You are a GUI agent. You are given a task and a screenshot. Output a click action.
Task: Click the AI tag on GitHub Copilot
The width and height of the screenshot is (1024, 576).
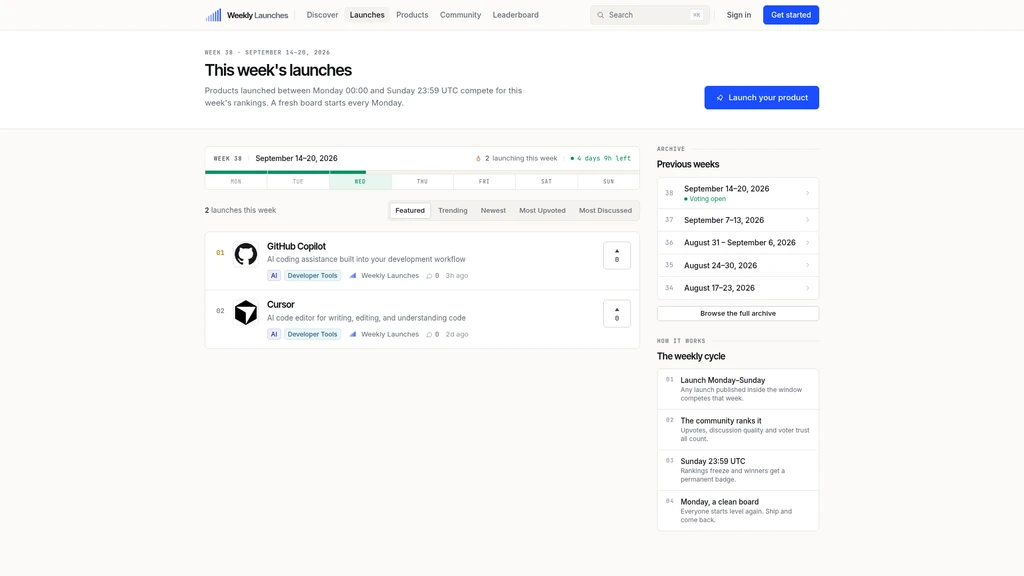(274, 276)
